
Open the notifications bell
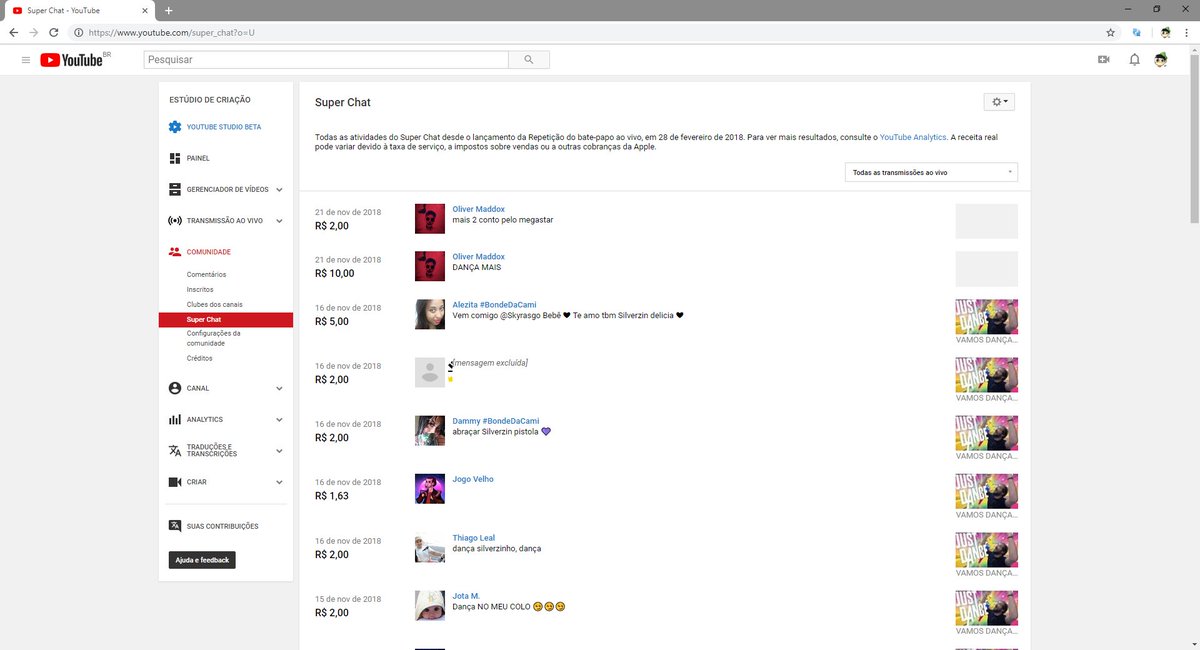pyautogui.click(x=1134, y=60)
